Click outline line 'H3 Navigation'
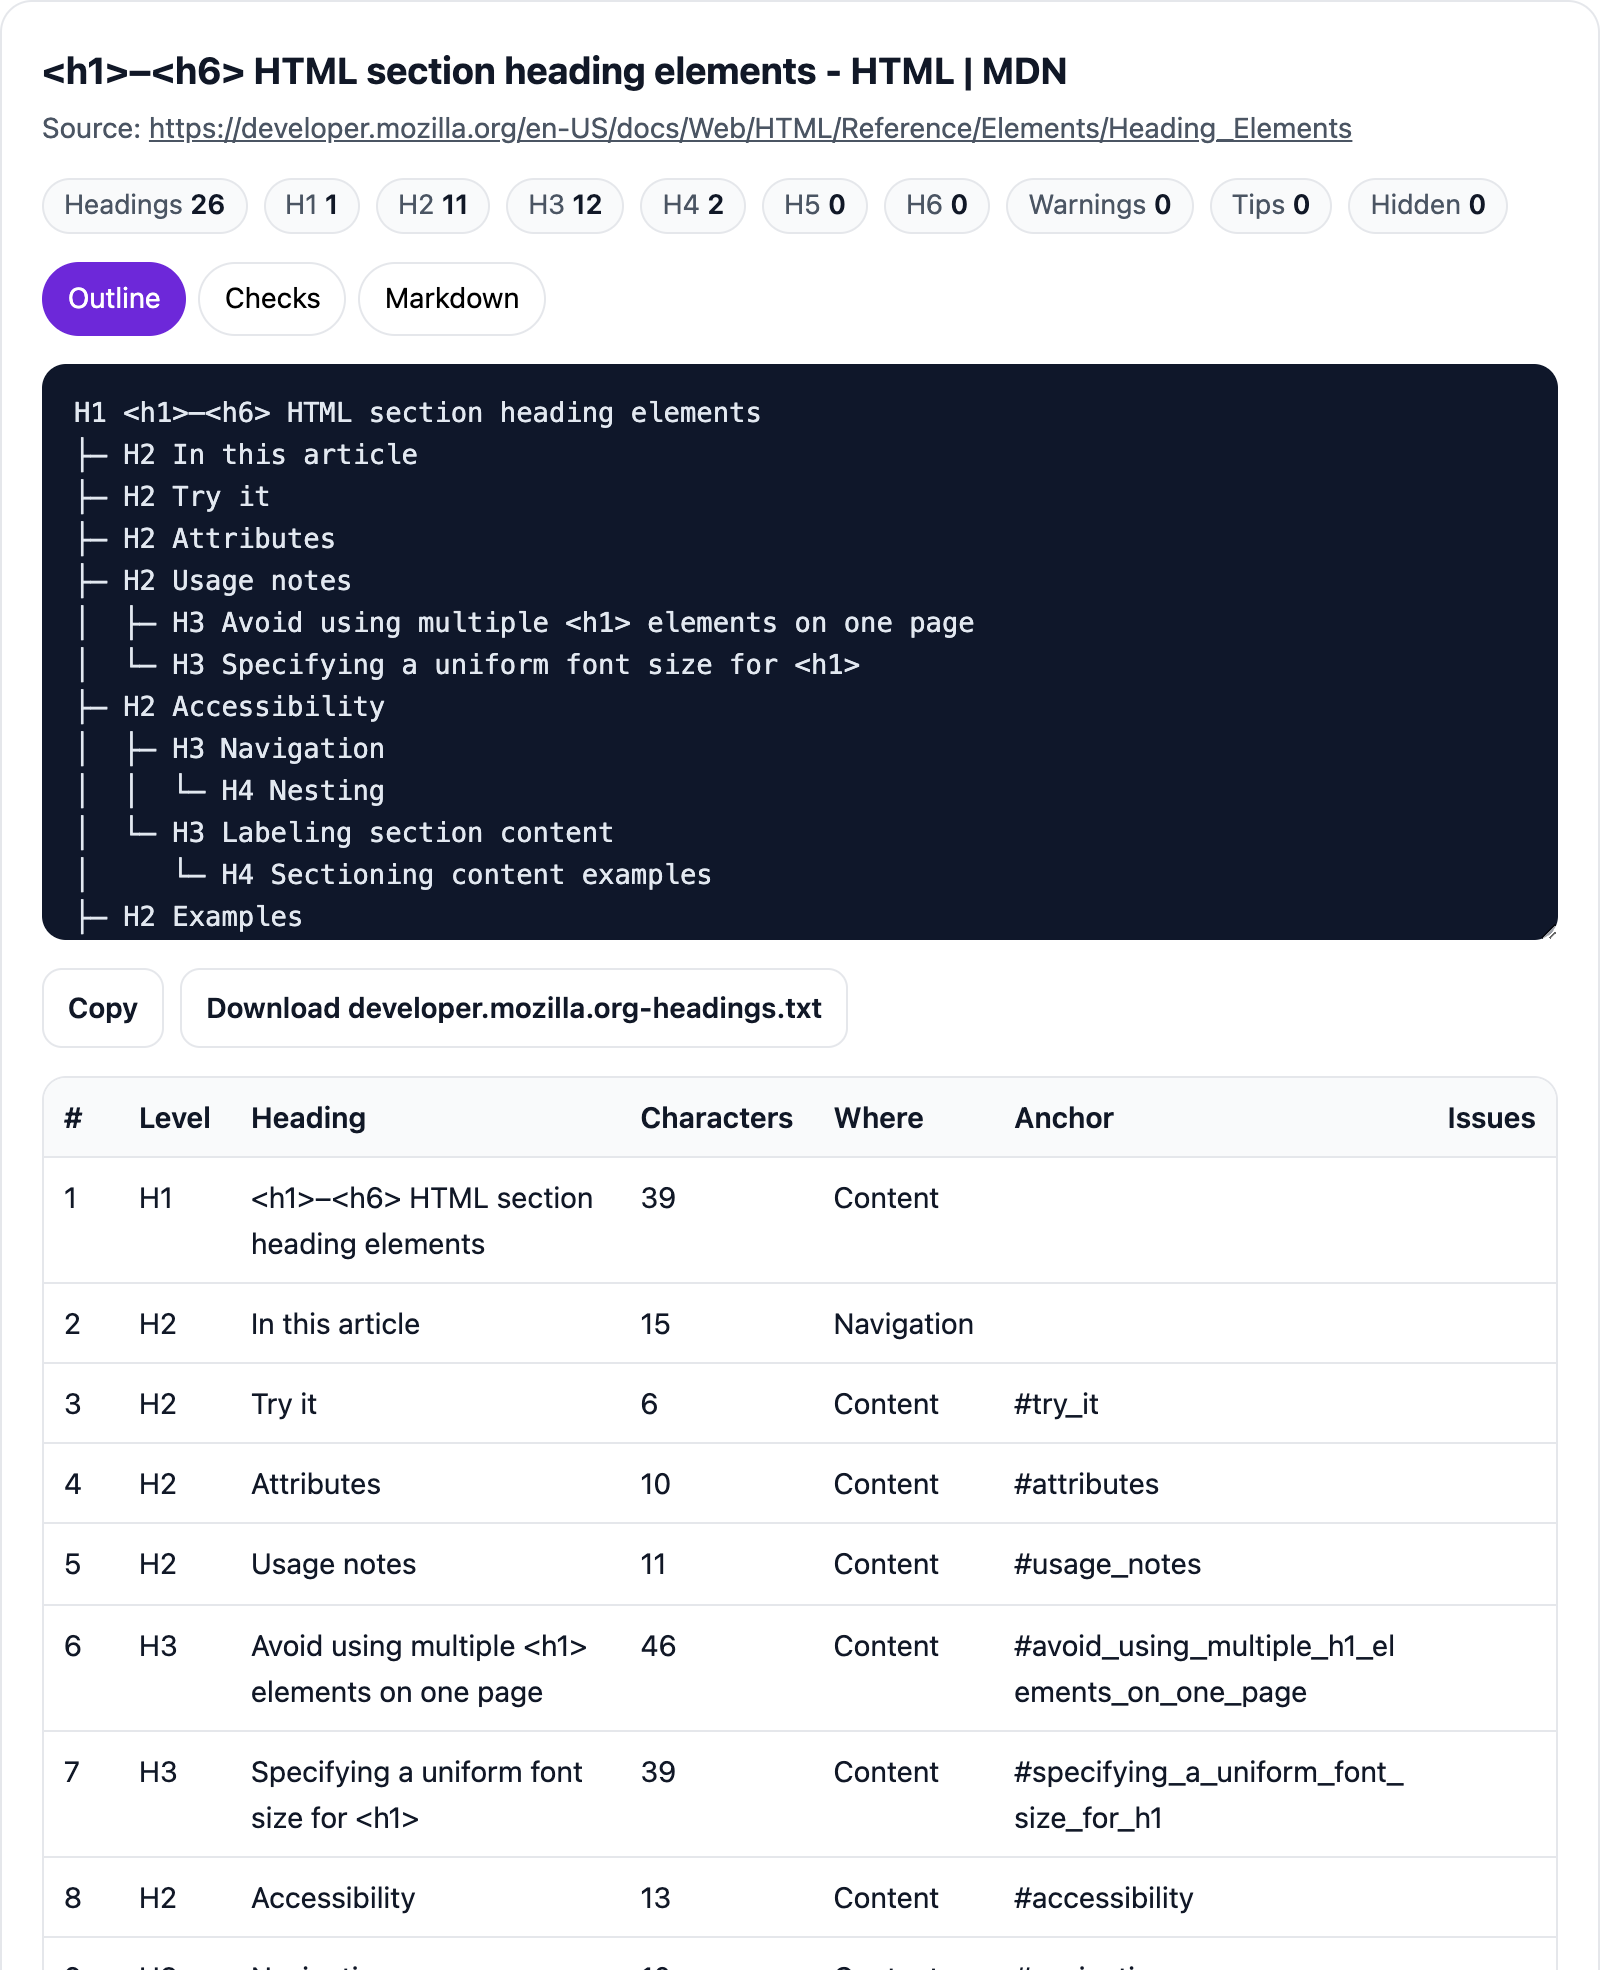Screen dimensions: 1600x1970 coord(278,748)
